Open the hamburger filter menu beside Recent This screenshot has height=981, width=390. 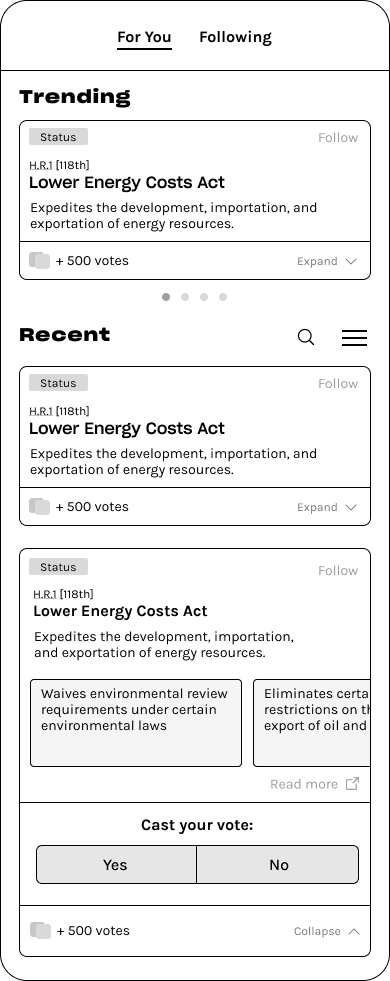coord(354,337)
